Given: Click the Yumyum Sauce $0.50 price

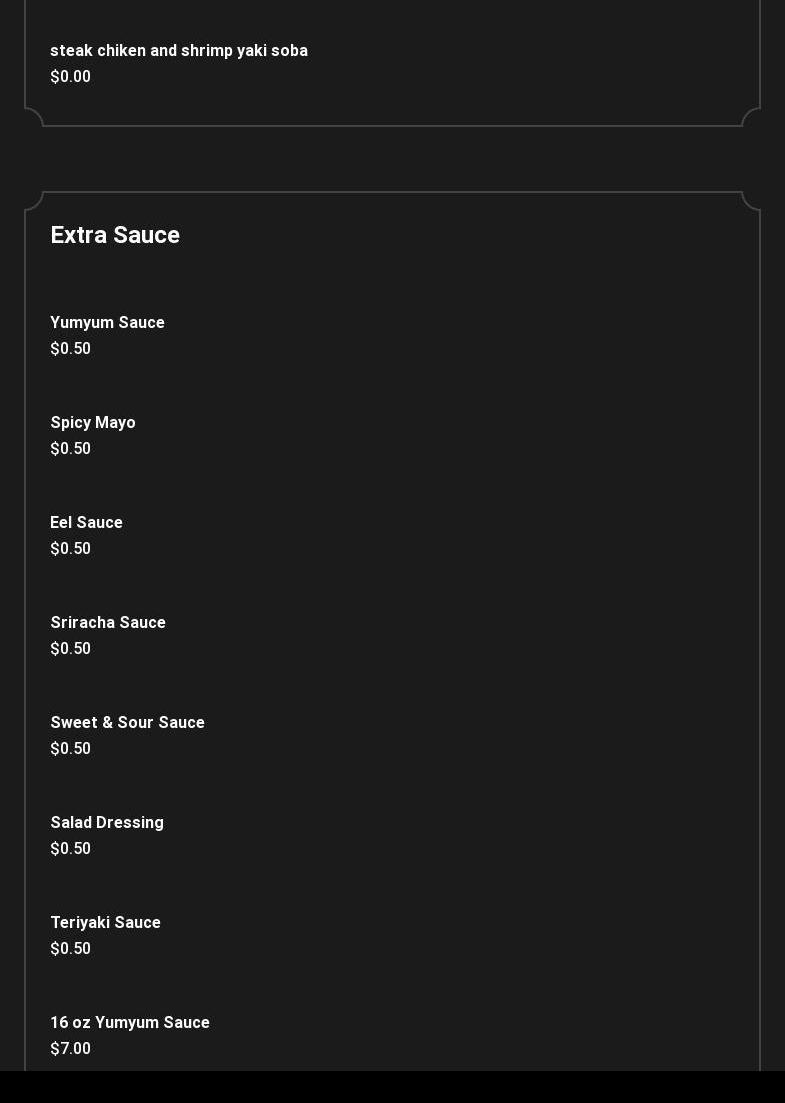Looking at the screenshot, I should pyautogui.click(x=70, y=348).
